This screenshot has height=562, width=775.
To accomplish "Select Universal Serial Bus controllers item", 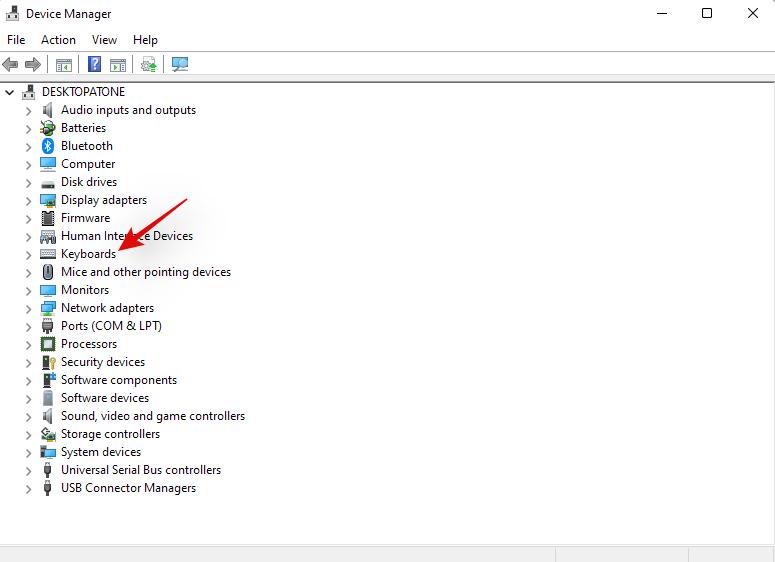I will tap(140, 470).
